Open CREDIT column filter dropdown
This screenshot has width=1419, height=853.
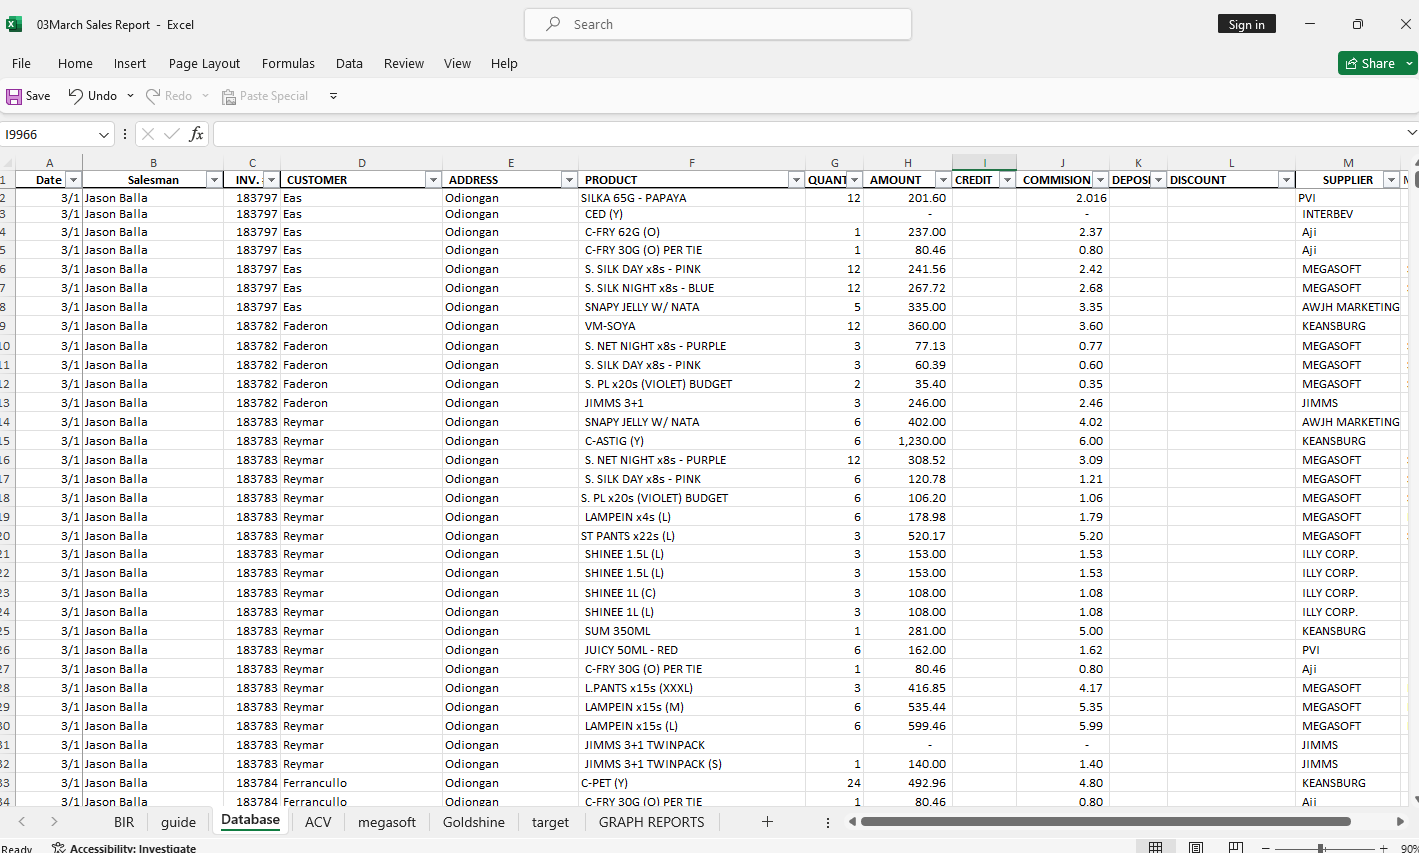[1007, 180]
